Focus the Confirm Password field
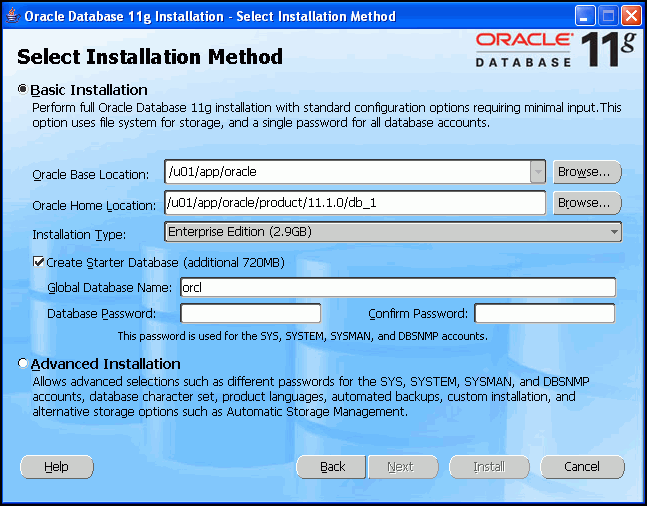The width and height of the screenshot is (647, 506). click(x=544, y=314)
